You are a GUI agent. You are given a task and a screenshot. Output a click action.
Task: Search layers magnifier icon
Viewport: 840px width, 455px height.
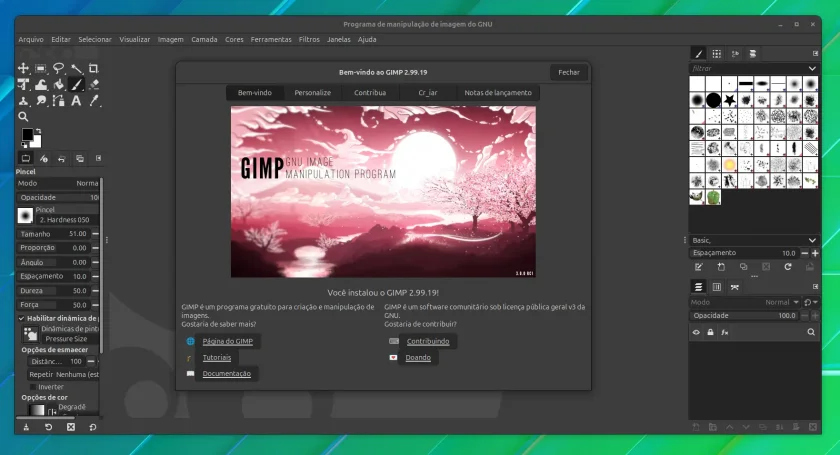811,332
